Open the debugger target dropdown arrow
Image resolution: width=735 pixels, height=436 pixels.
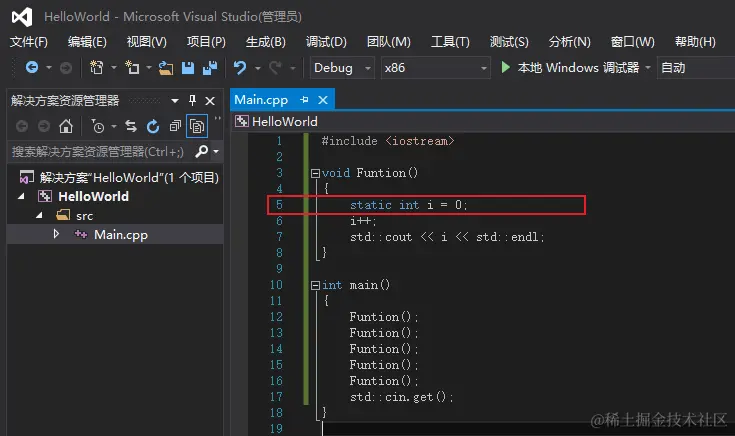click(x=648, y=68)
